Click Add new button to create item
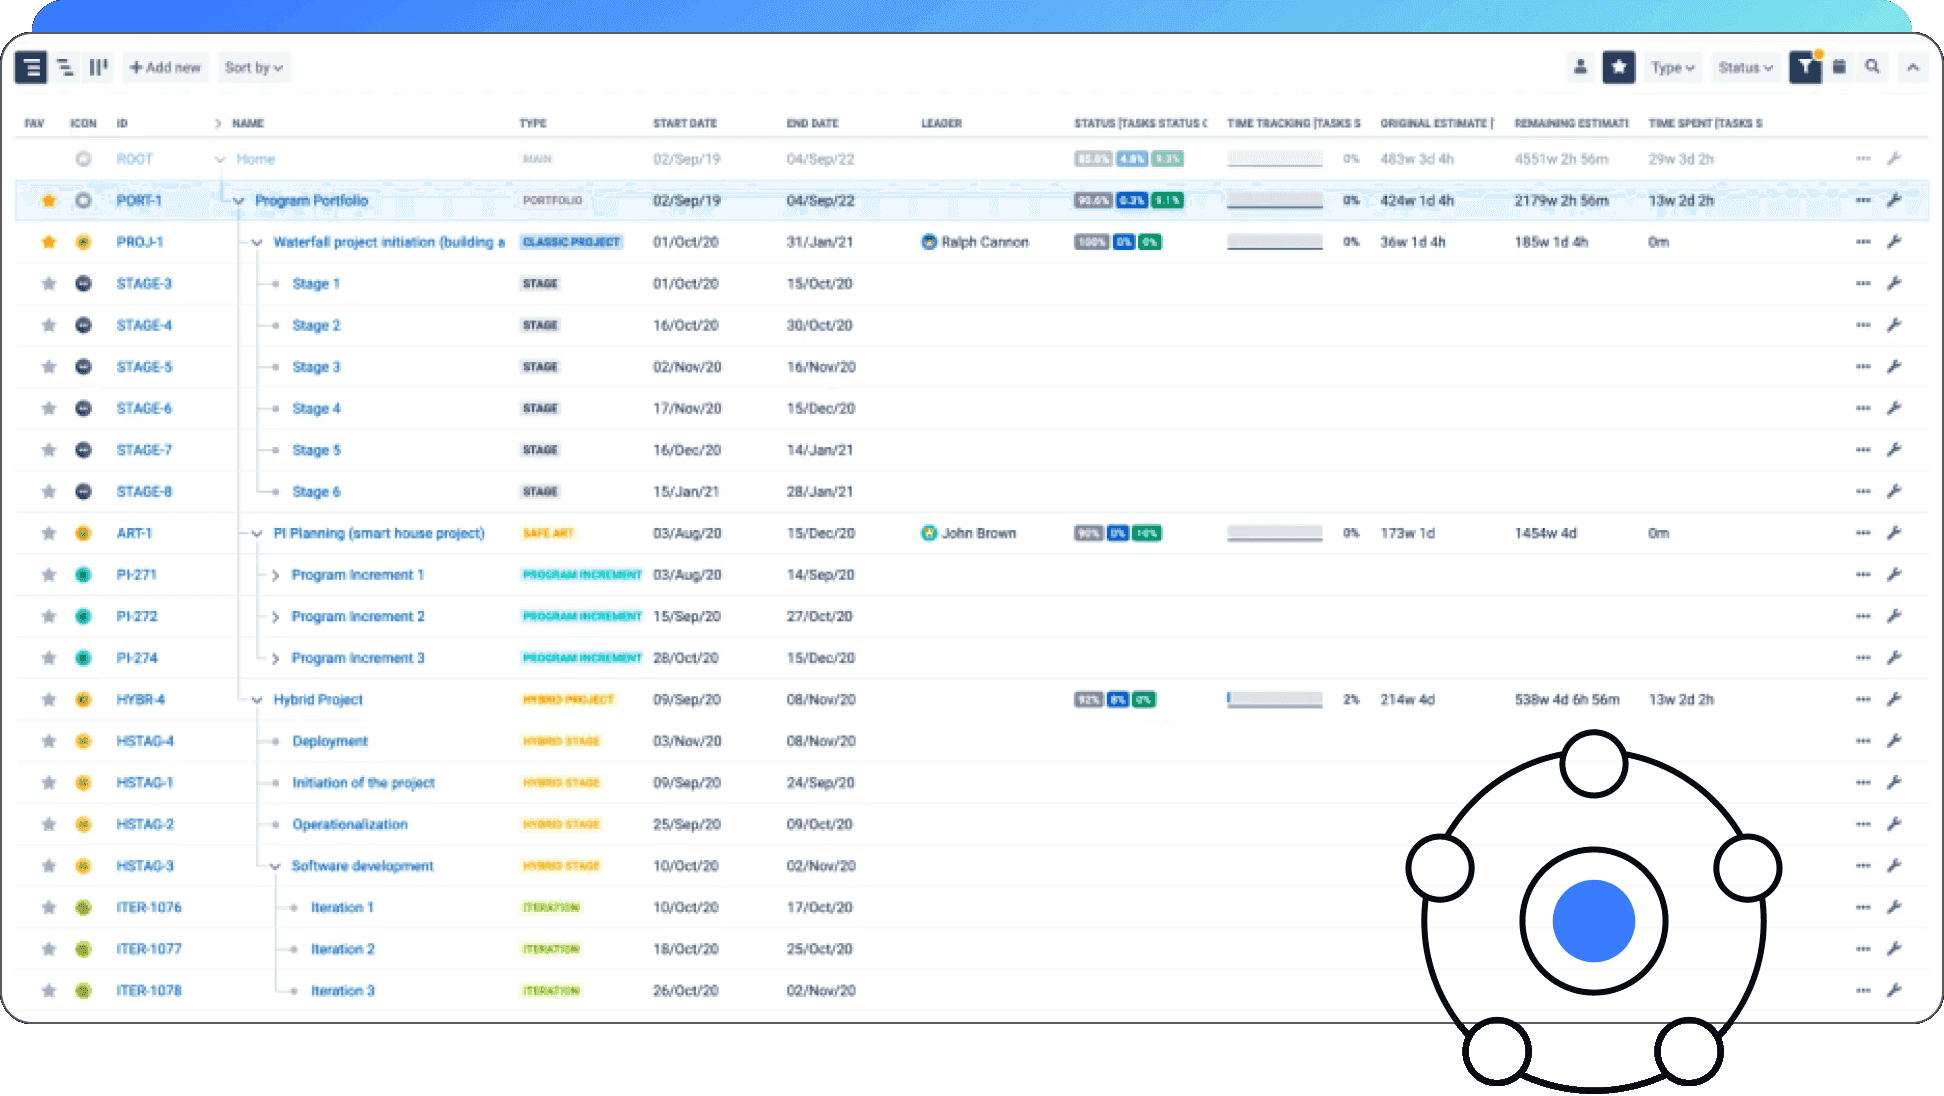The image size is (1944, 1096). [163, 67]
